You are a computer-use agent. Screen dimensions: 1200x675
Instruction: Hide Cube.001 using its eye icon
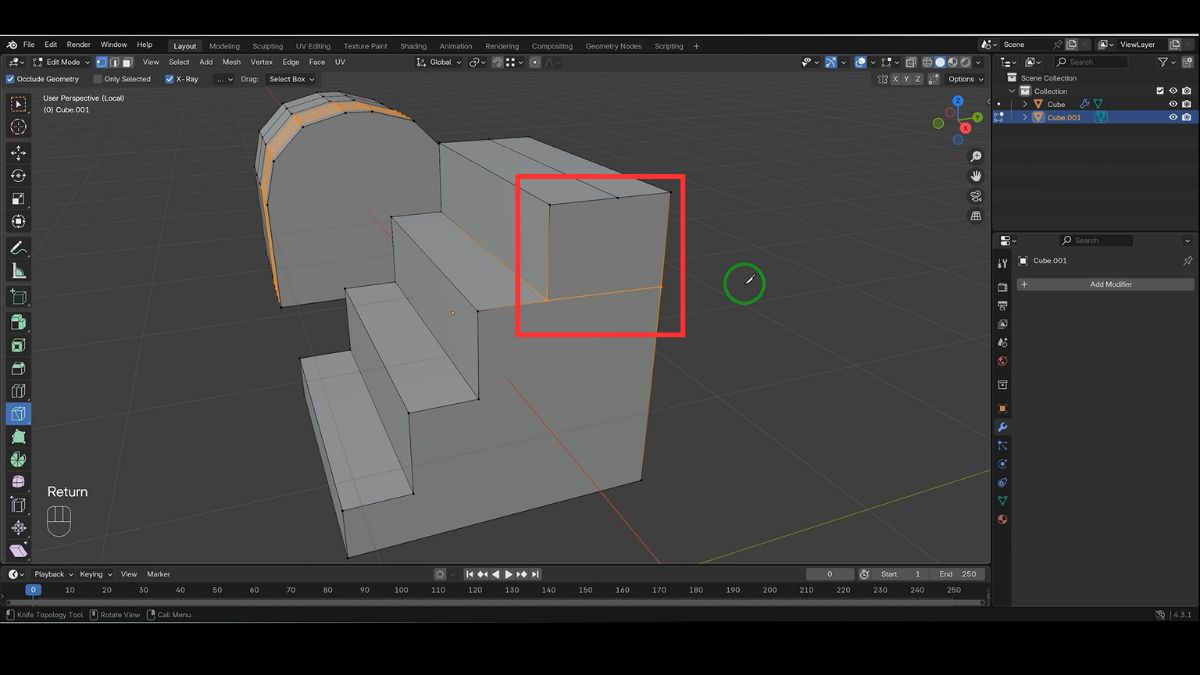[1173, 117]
